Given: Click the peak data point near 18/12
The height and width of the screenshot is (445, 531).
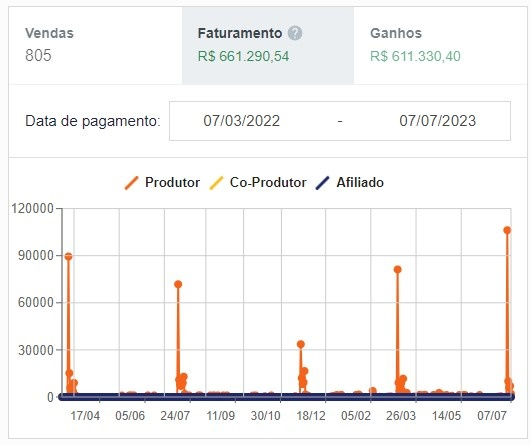Looking at the screenshot, I should pyautogui.click(x=301, y=344).
